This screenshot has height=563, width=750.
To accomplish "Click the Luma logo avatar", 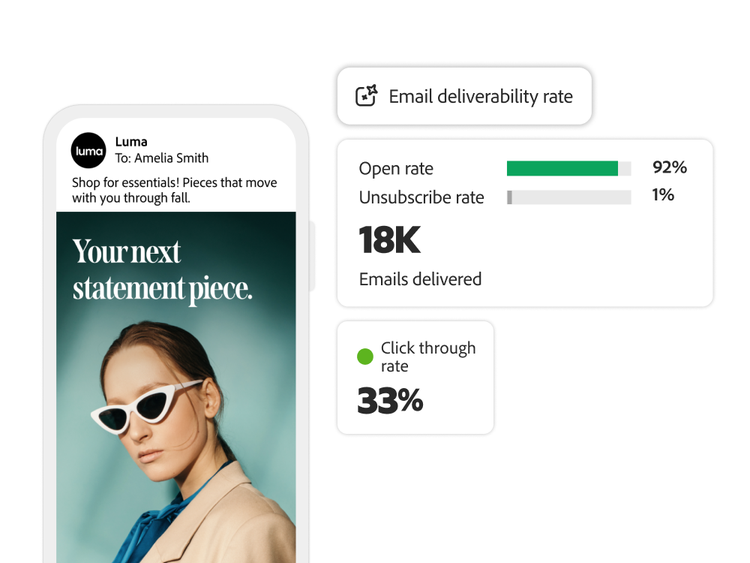I will [x=88, y=150].
